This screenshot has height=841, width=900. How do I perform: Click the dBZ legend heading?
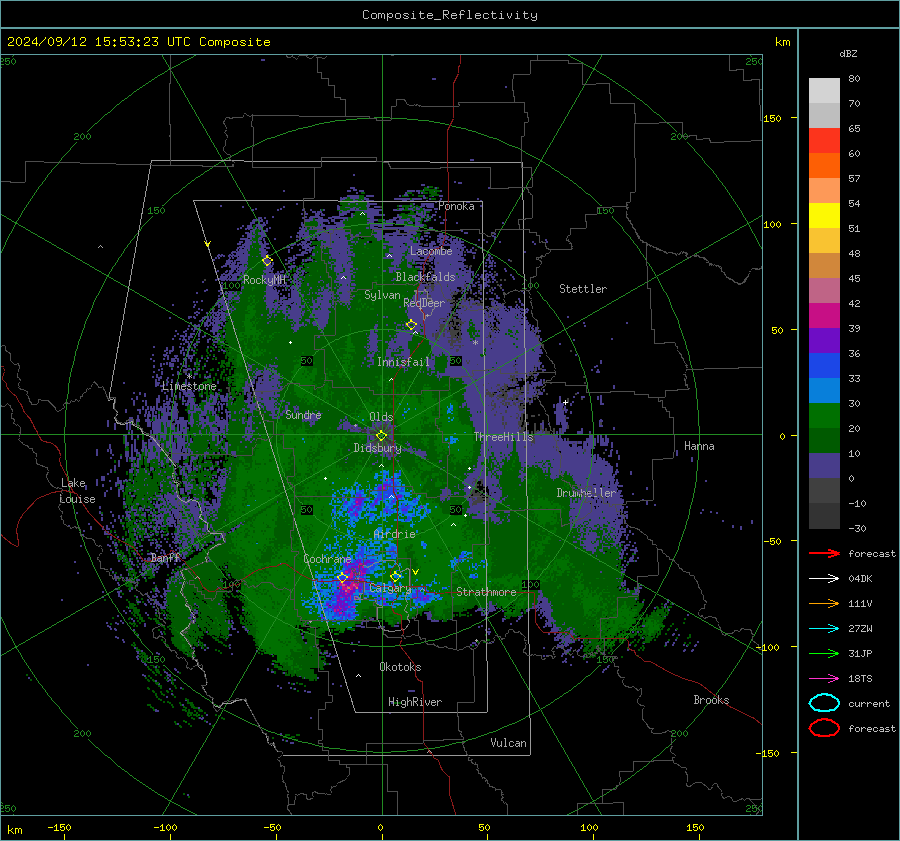click(848, 53)
